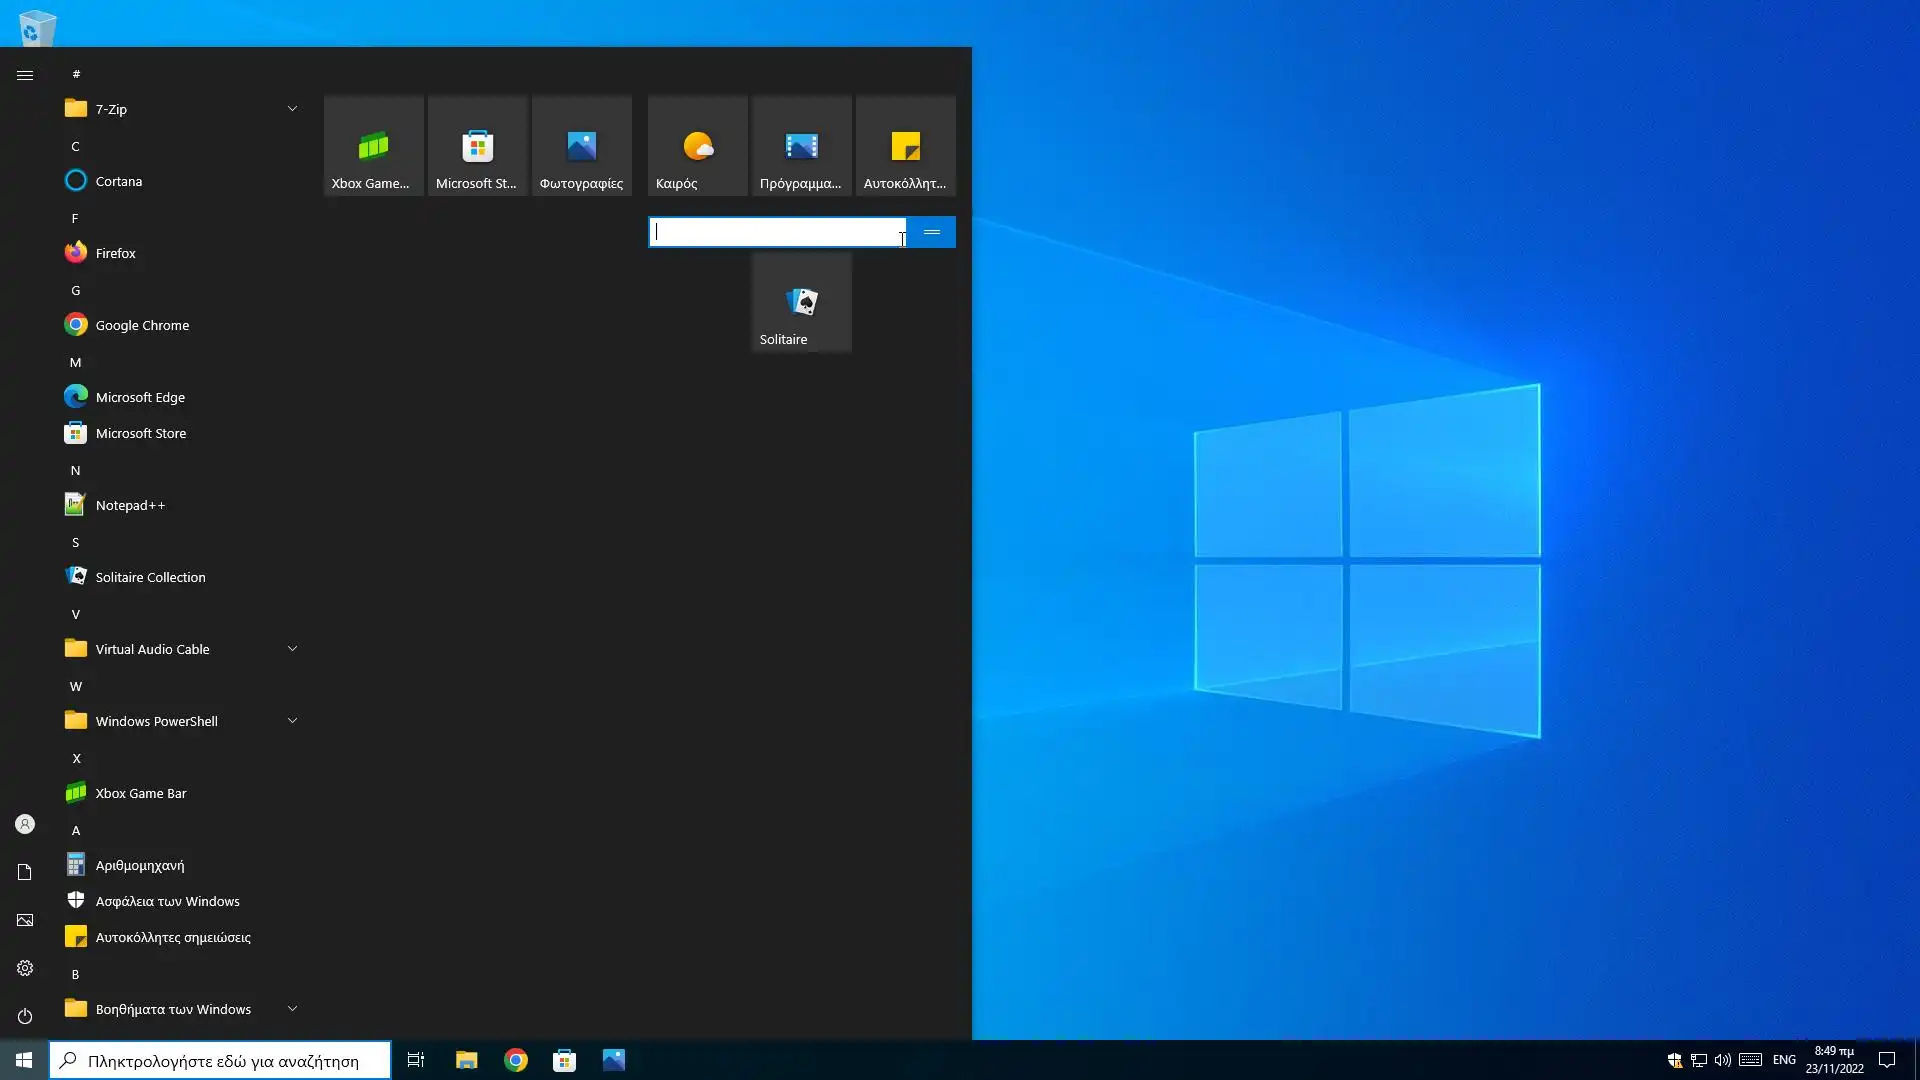
Task: Click the taskbar search box
Action: [x=222, y=1060]
